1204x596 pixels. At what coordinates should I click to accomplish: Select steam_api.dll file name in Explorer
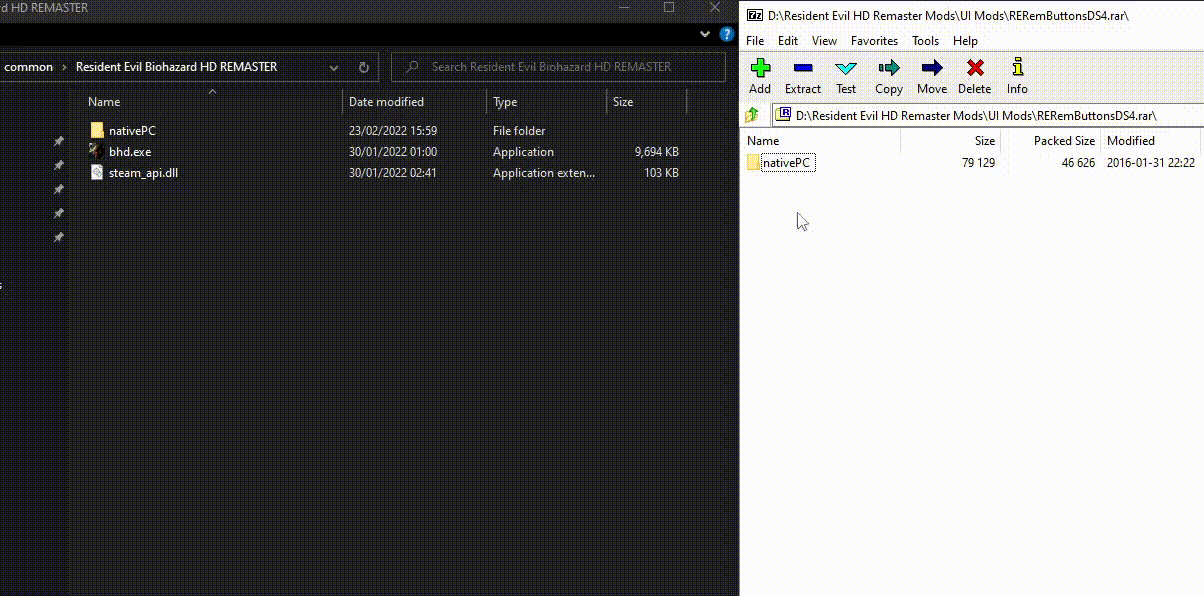coord(143,172)
